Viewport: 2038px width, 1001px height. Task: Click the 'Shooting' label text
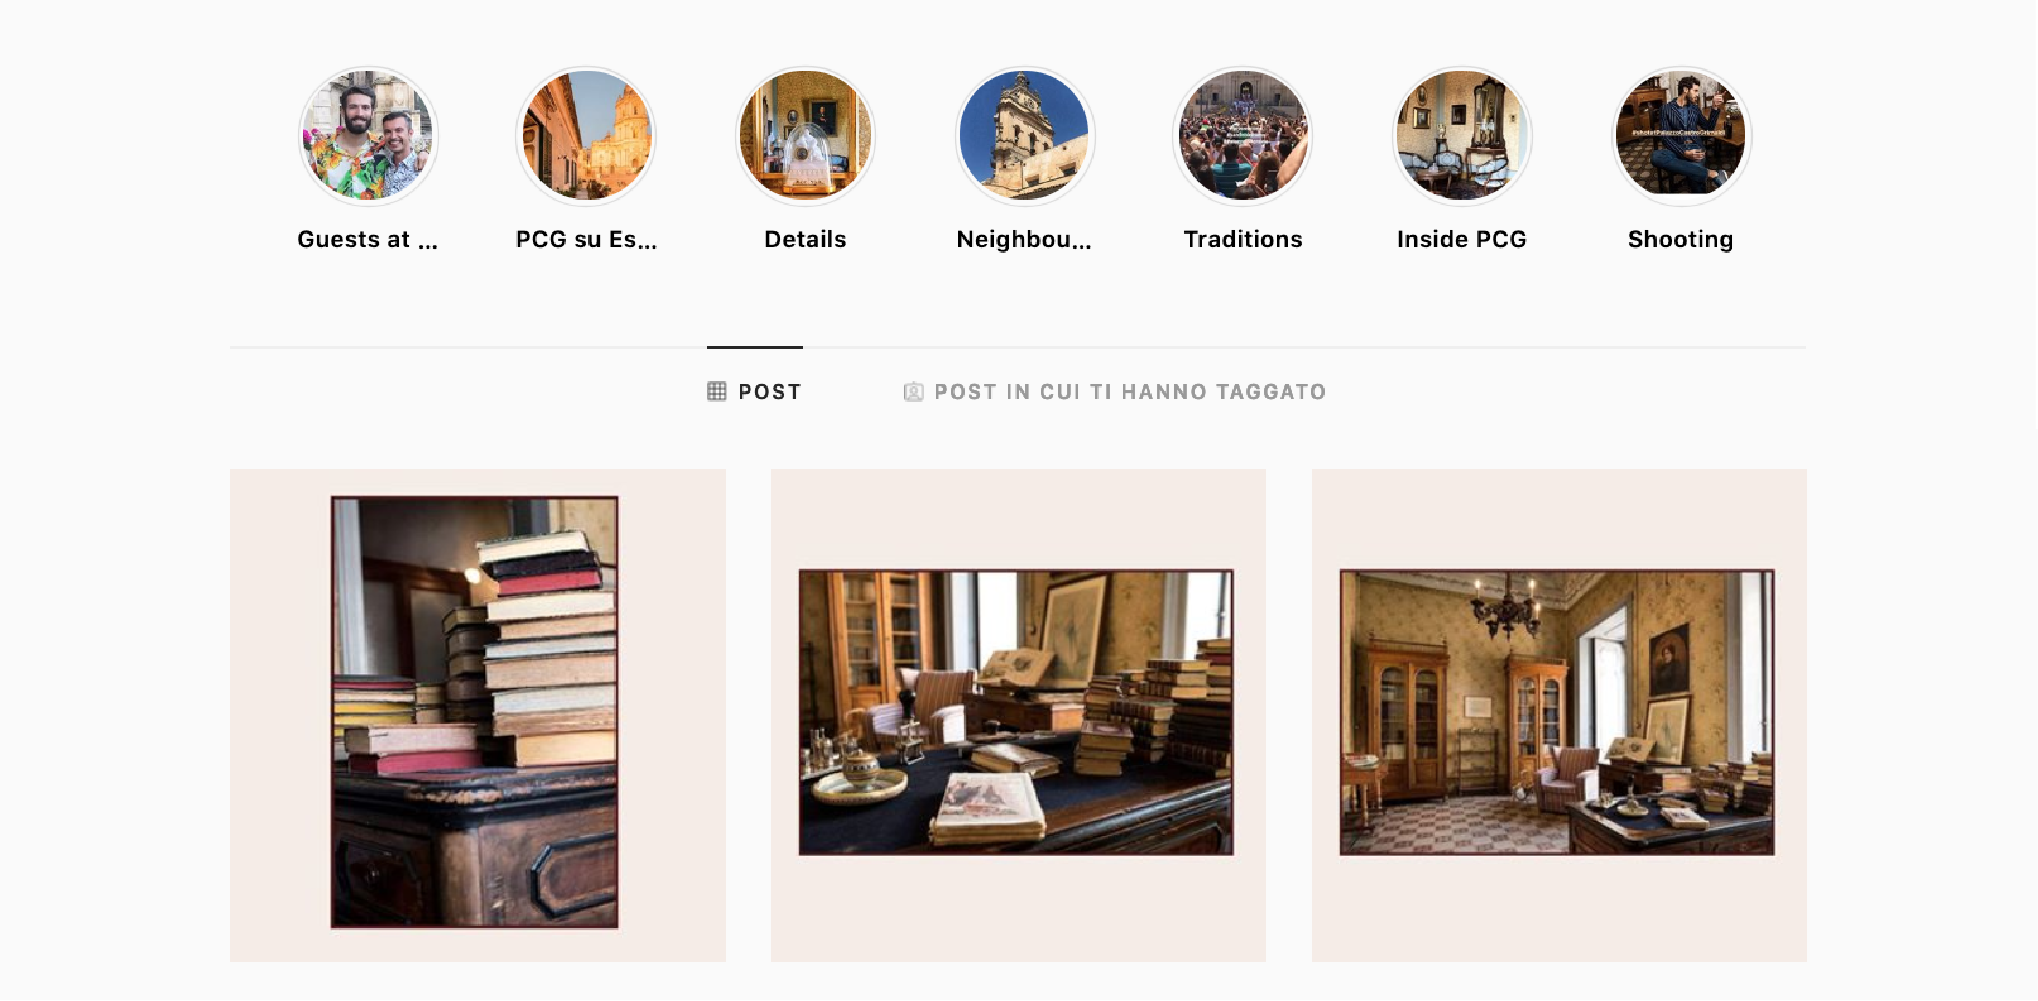pyautogui.click(x=1681, y=240)
